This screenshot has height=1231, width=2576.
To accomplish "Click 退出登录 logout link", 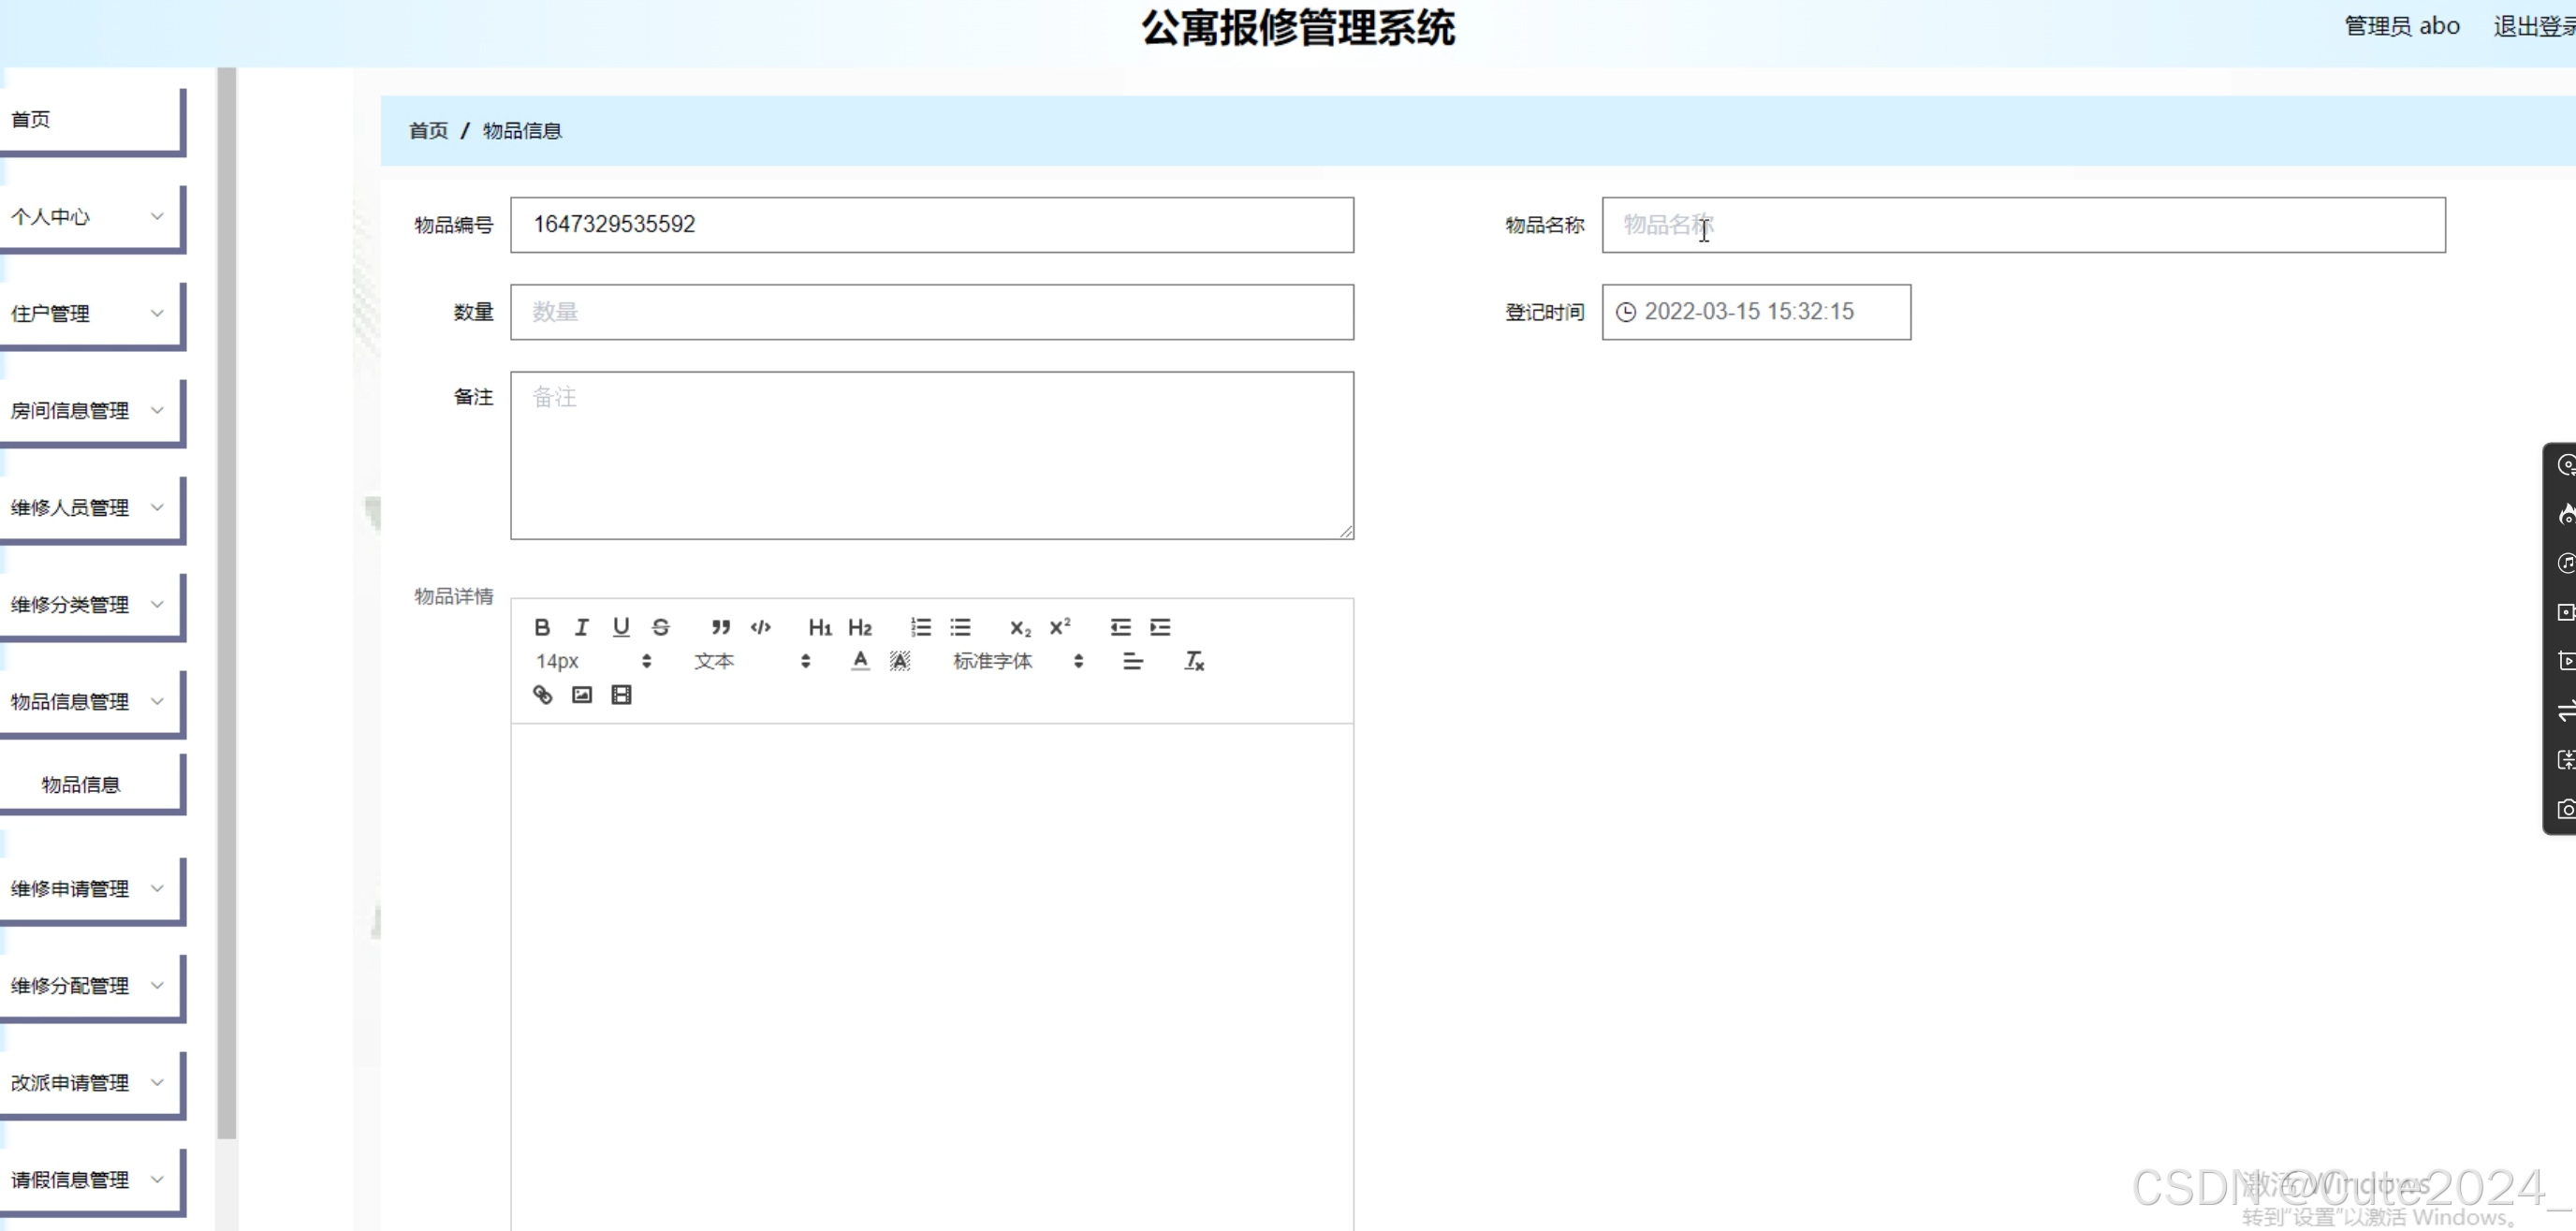I will pyautogui.click(x=2532, y=27).
